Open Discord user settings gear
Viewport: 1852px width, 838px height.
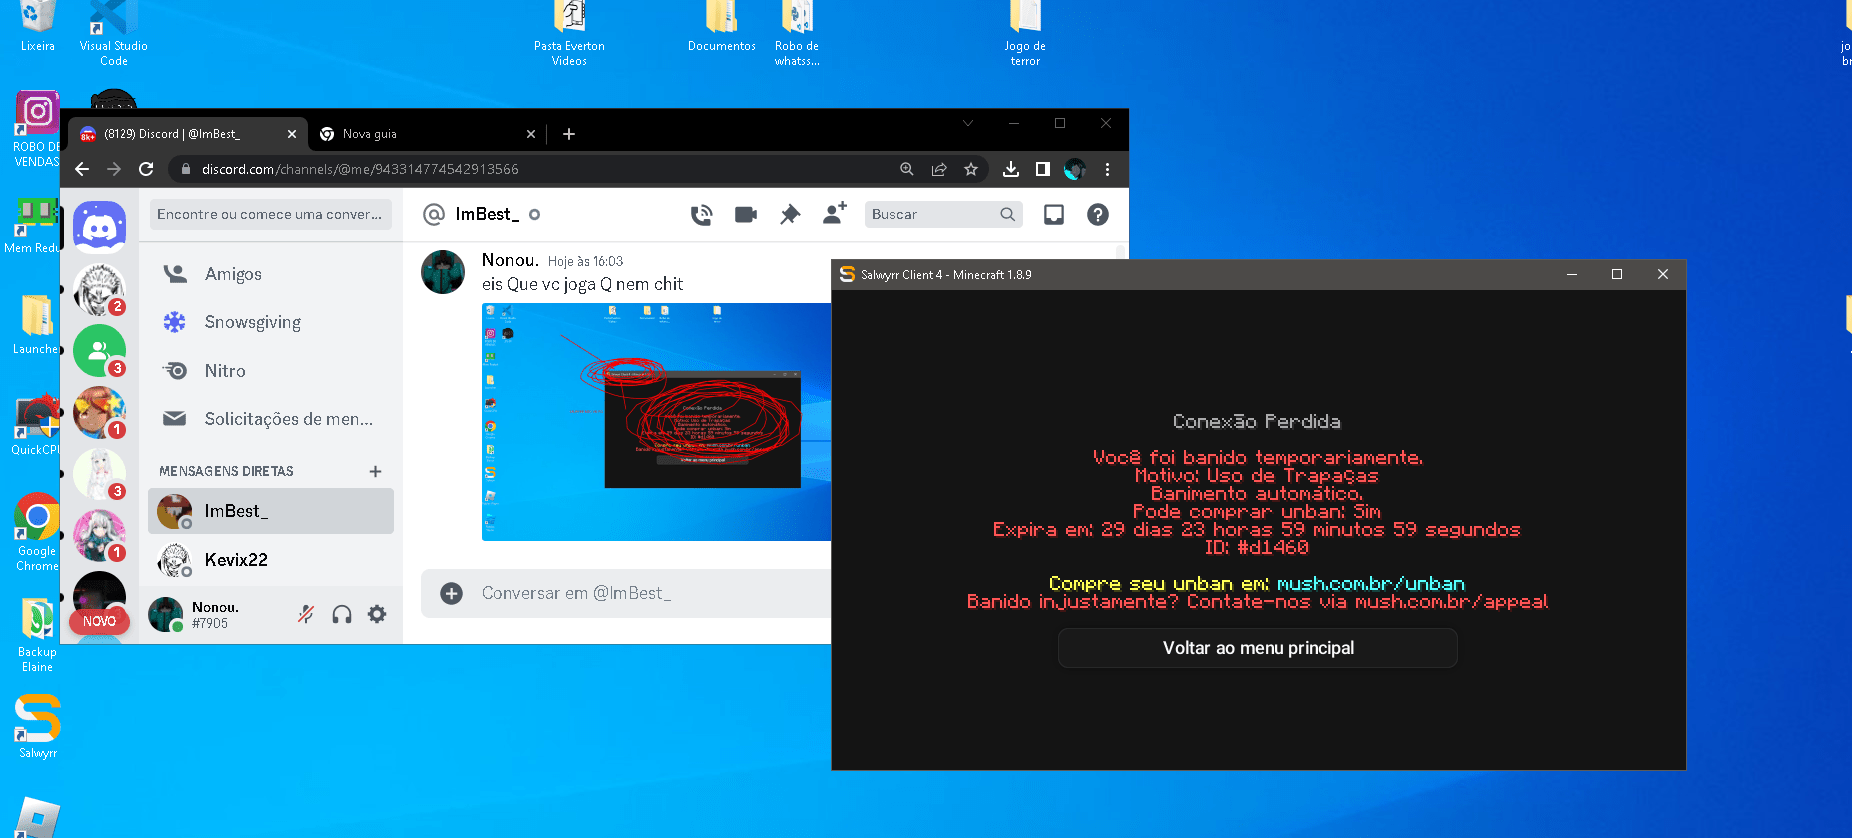point(377,614)
